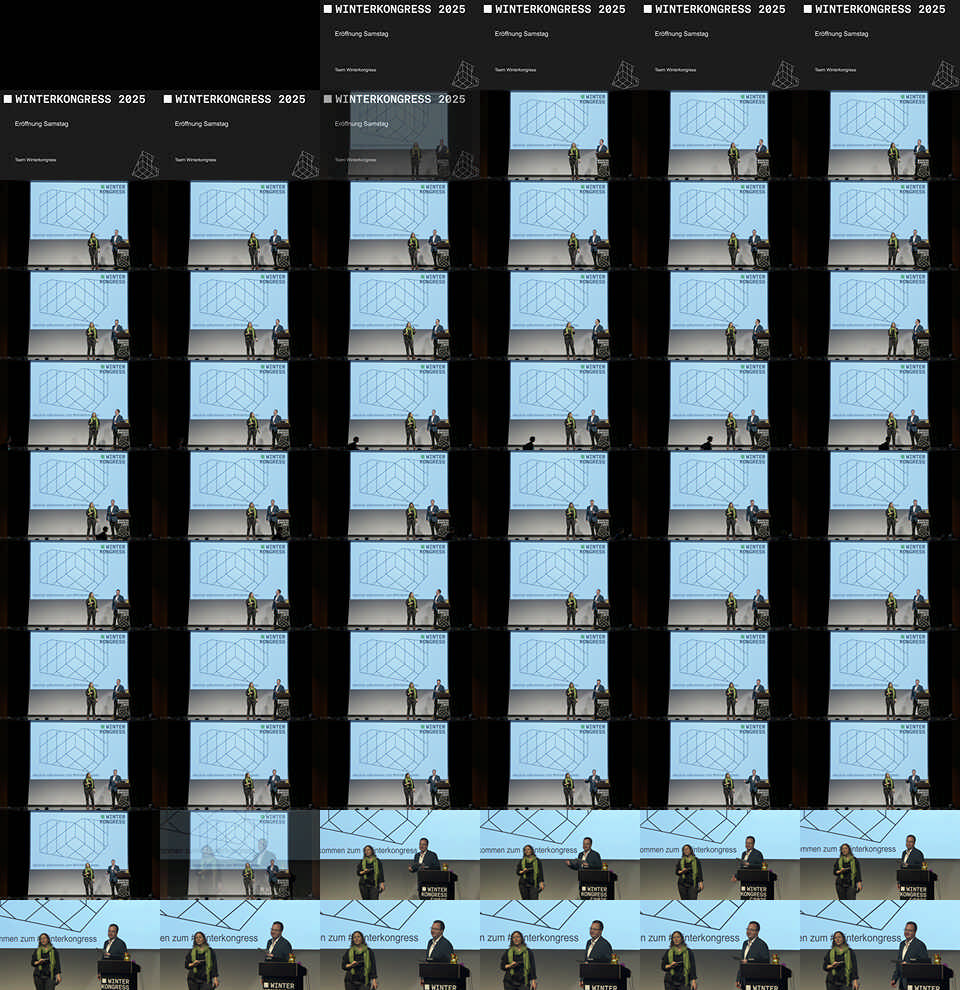Select the title-card frame fading into the stage shot
The image size is (960, 990).
pyautogui.click(x=400, y=135)
